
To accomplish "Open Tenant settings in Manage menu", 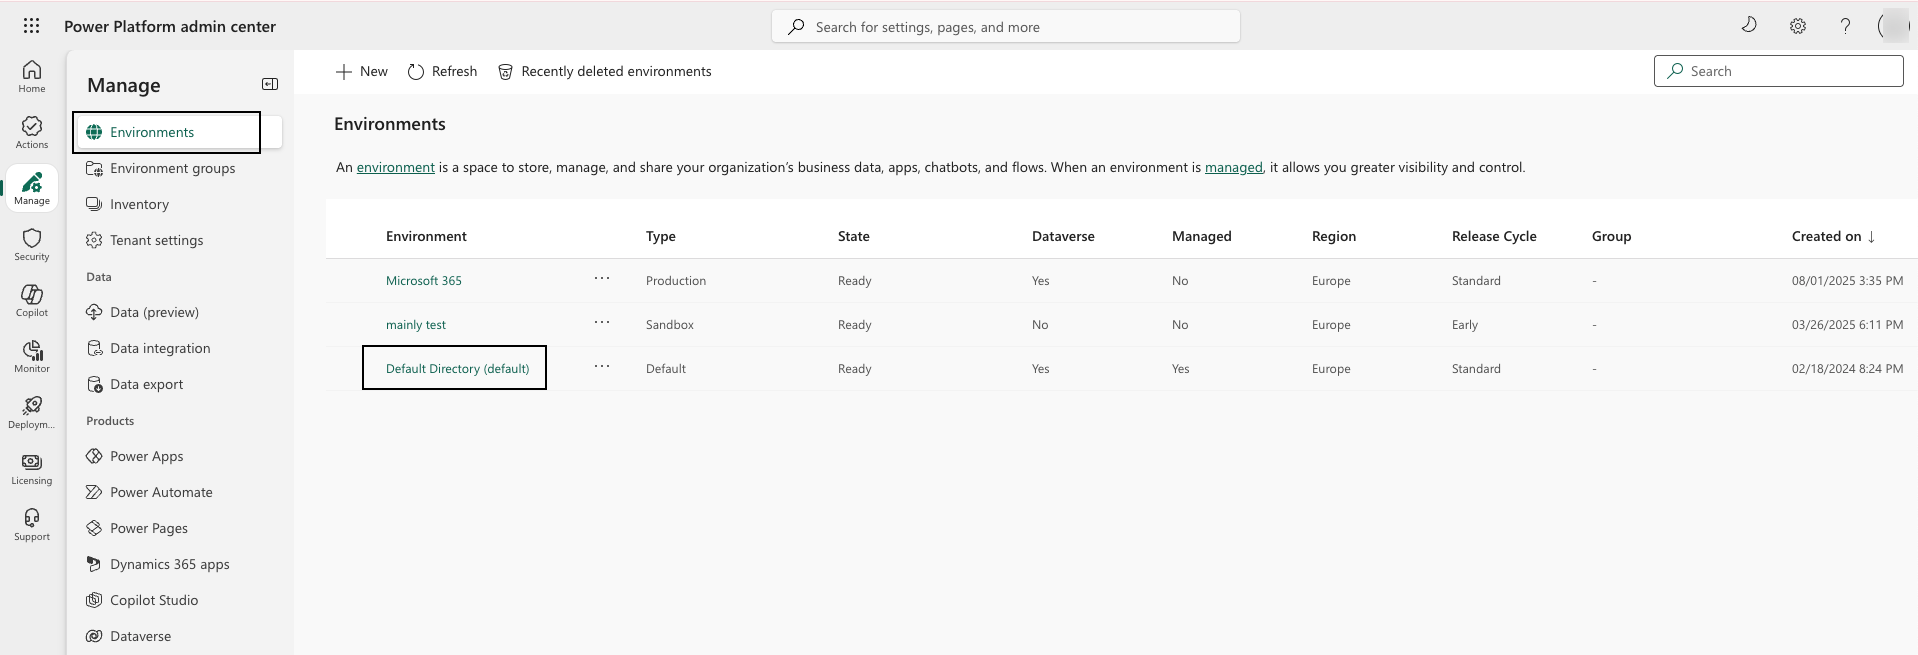I will pyautogui.click(x=156, y=240).
